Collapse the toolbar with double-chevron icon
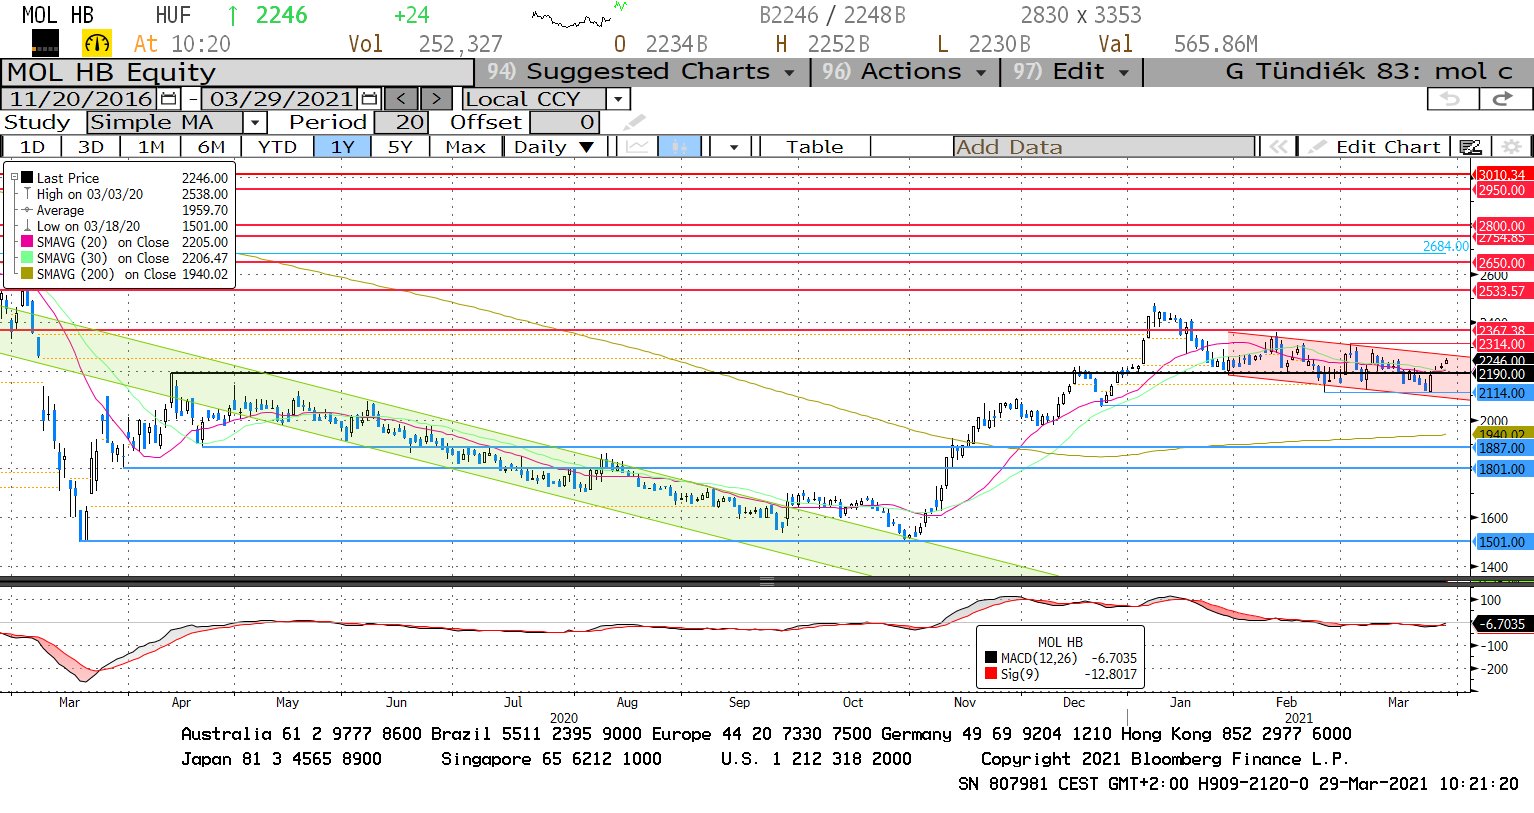 click(x=1278, y=147)
